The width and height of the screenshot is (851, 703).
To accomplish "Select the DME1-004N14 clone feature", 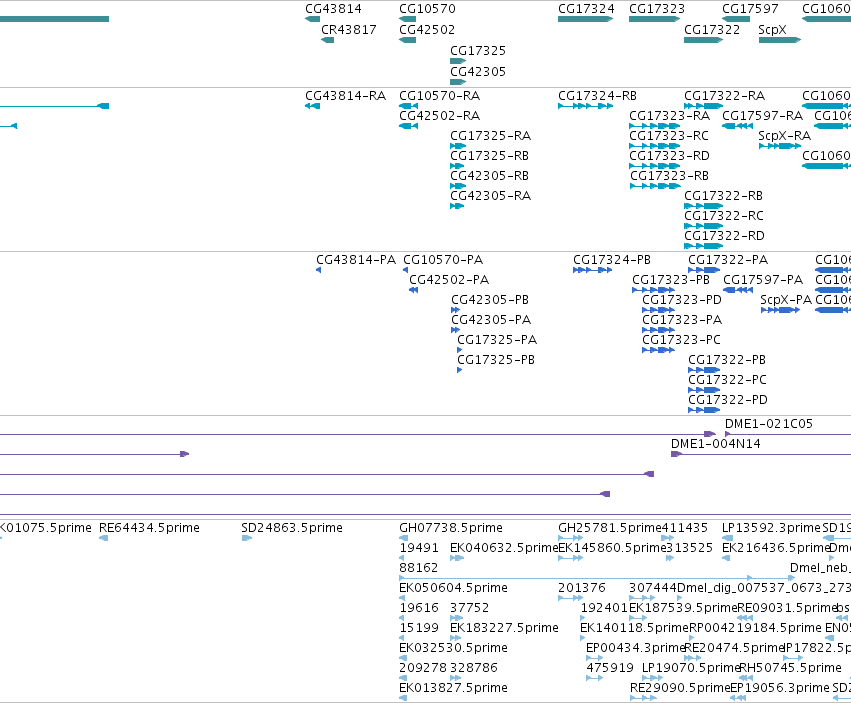I will tap(761, 454).
